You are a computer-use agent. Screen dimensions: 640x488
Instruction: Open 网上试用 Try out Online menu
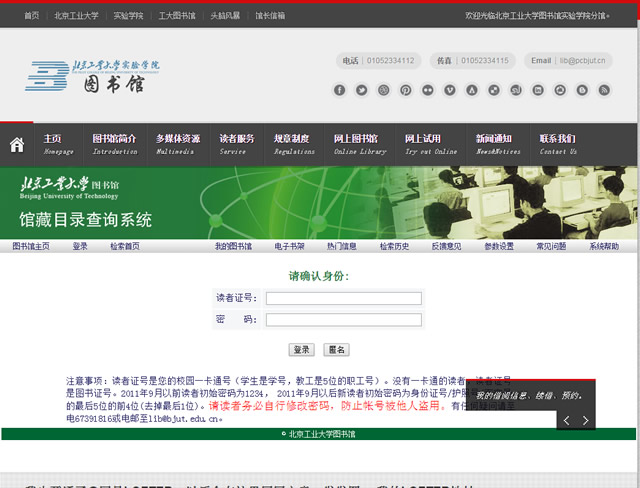(x=431, y=145)
